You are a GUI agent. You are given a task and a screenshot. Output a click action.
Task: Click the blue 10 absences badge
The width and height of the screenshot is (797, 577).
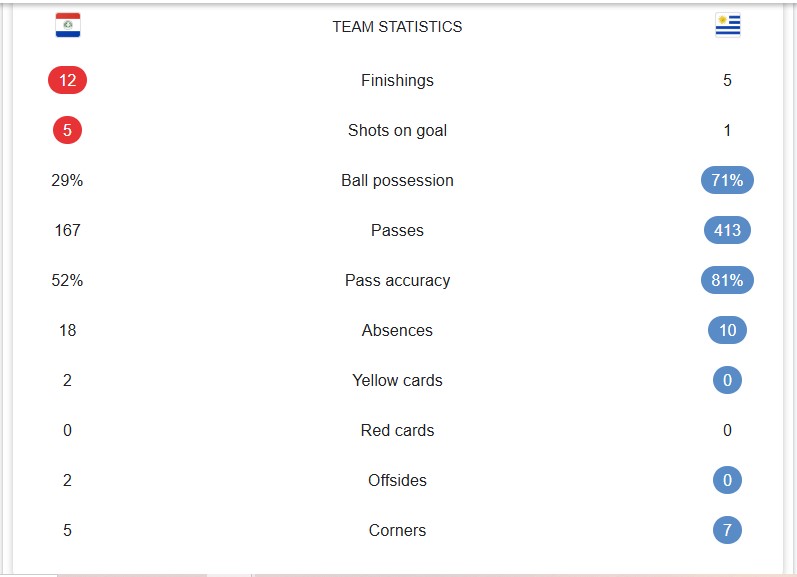click(727, 330)
